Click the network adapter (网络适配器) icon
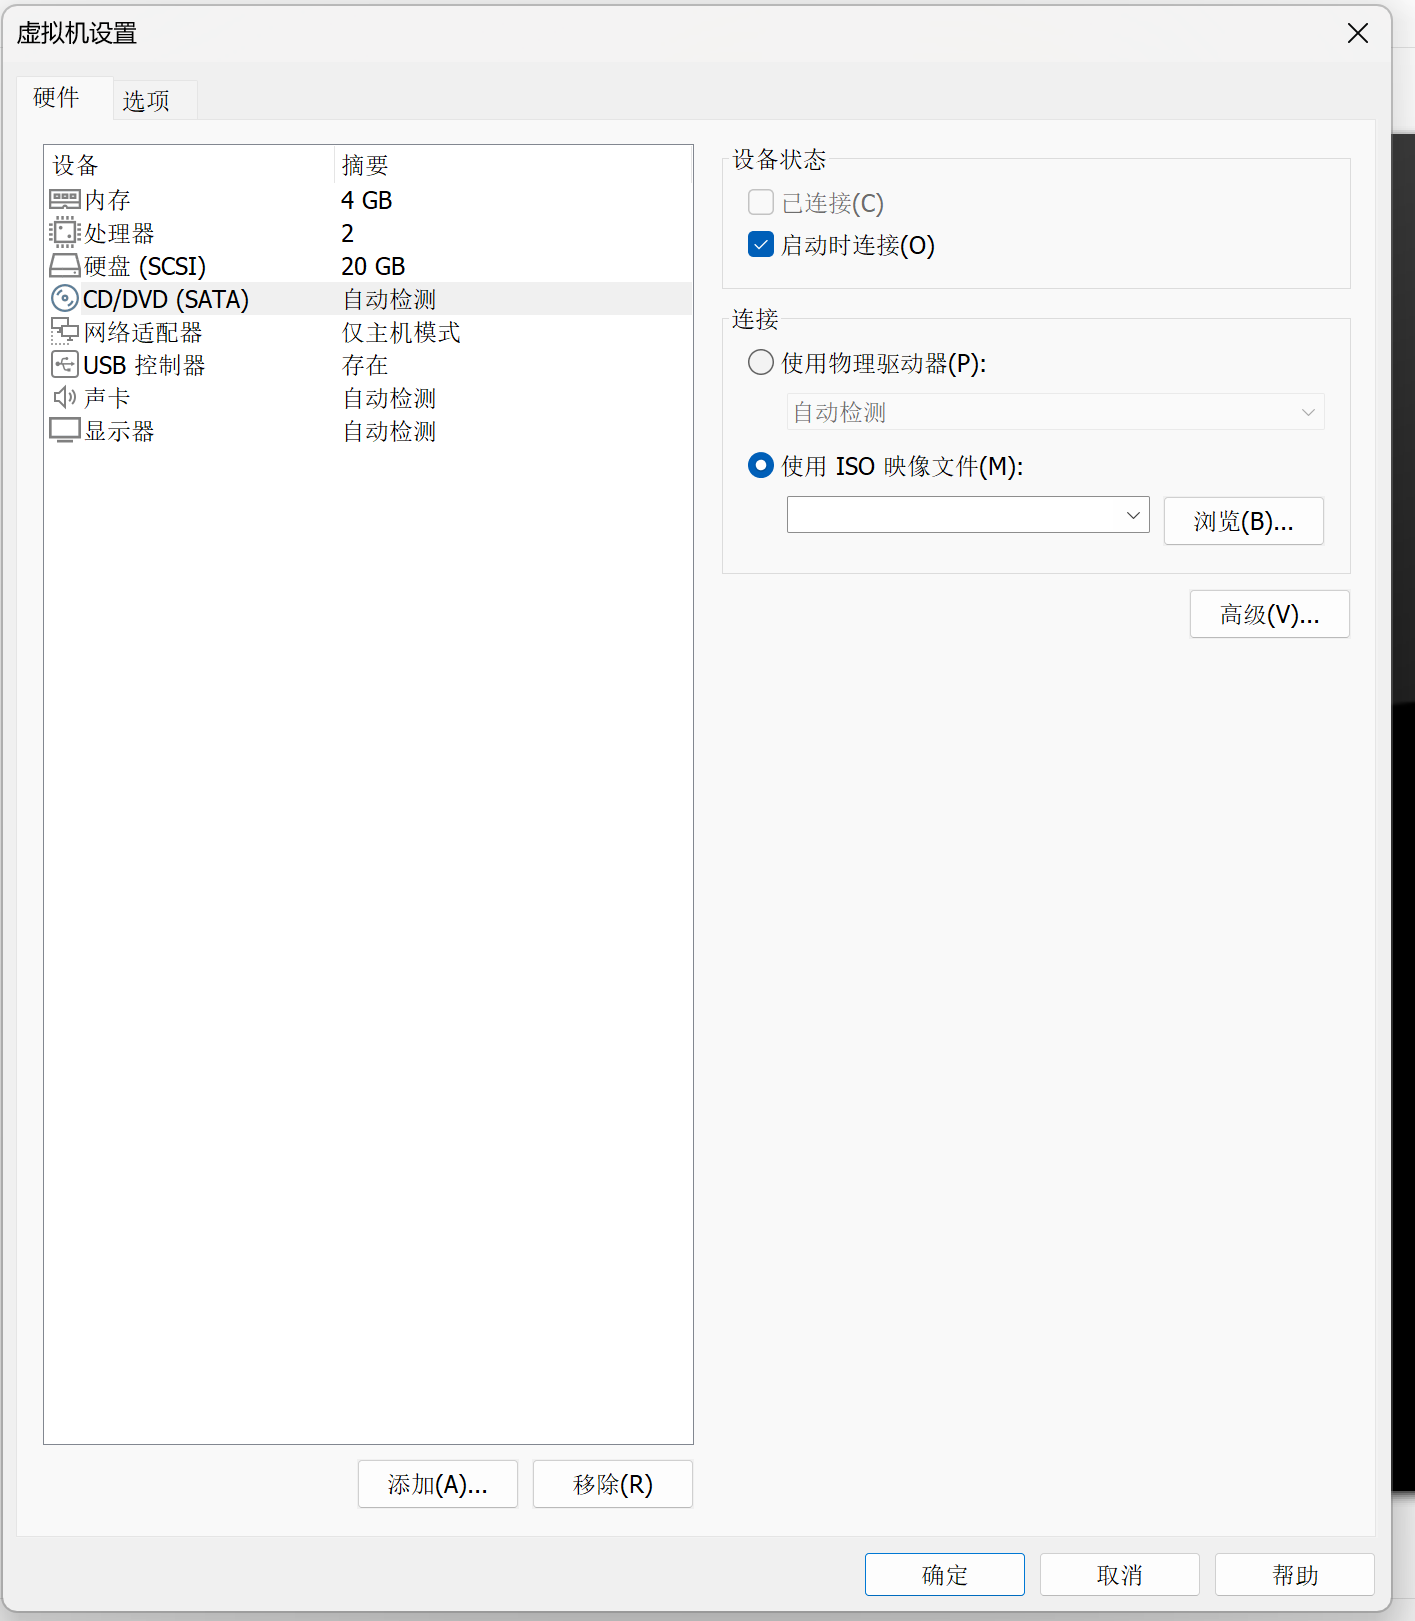Image resolution: width=1415 pixels, height=1621 pixels. 65,332
